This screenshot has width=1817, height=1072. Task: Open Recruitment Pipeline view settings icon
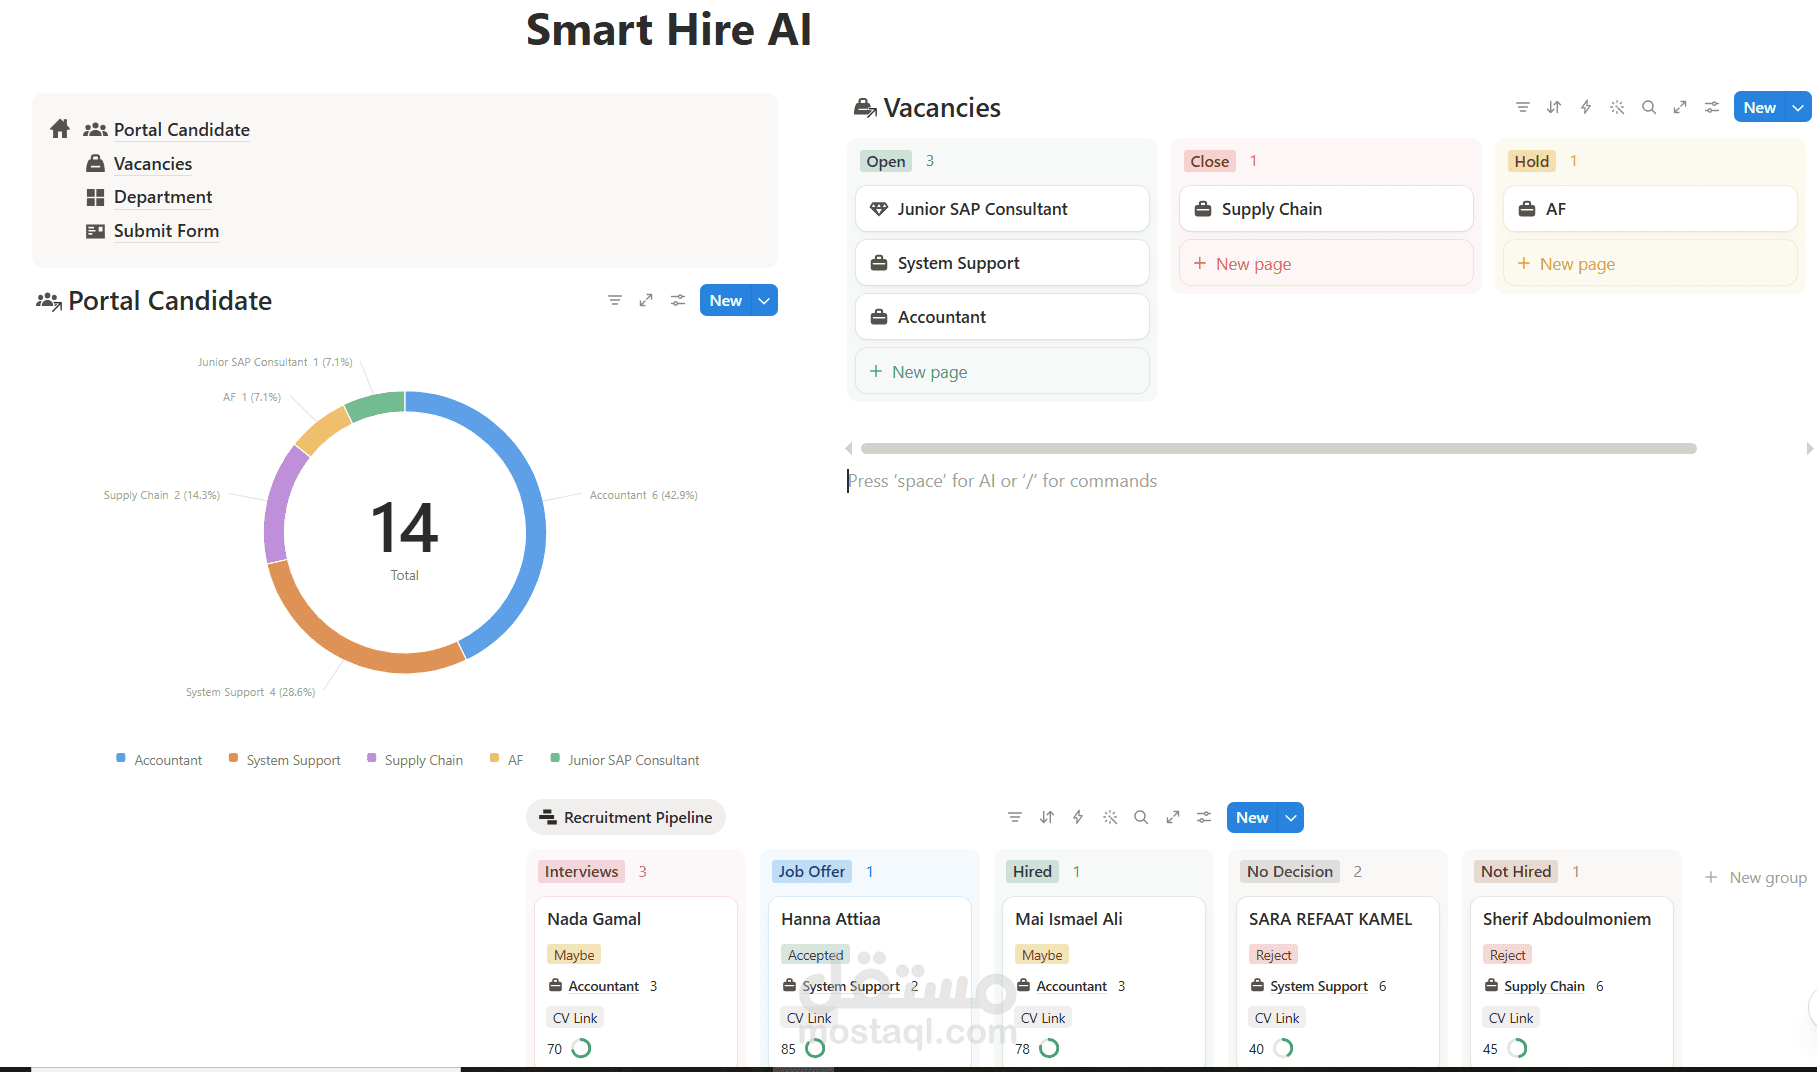click(1204, 817)
